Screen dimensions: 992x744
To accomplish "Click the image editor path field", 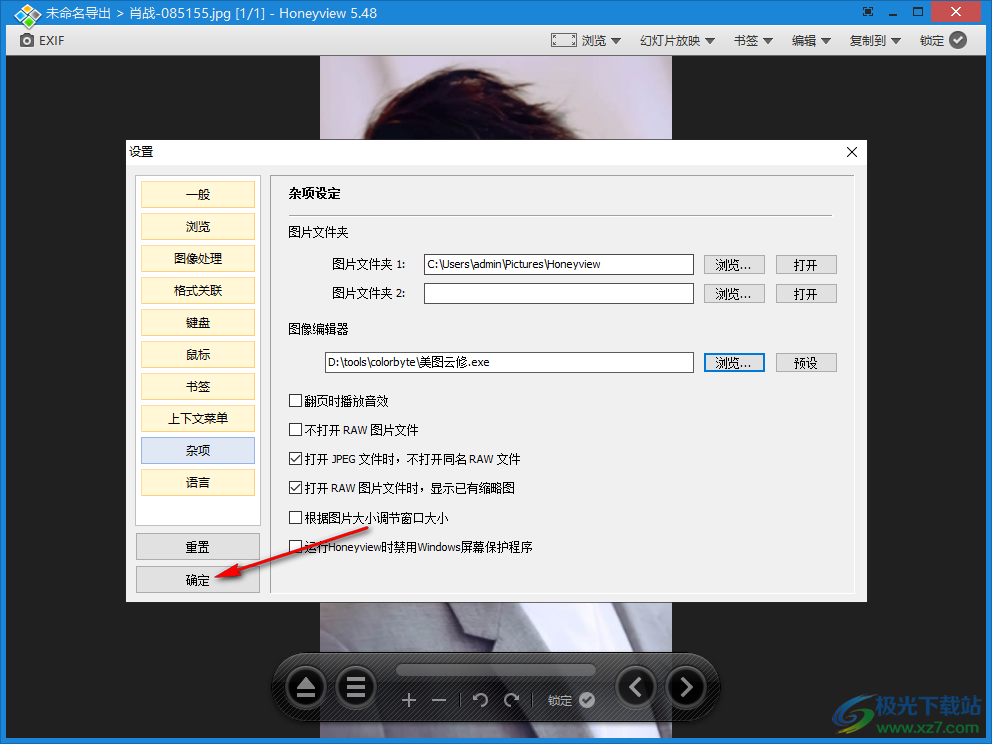I will (509, 363).
